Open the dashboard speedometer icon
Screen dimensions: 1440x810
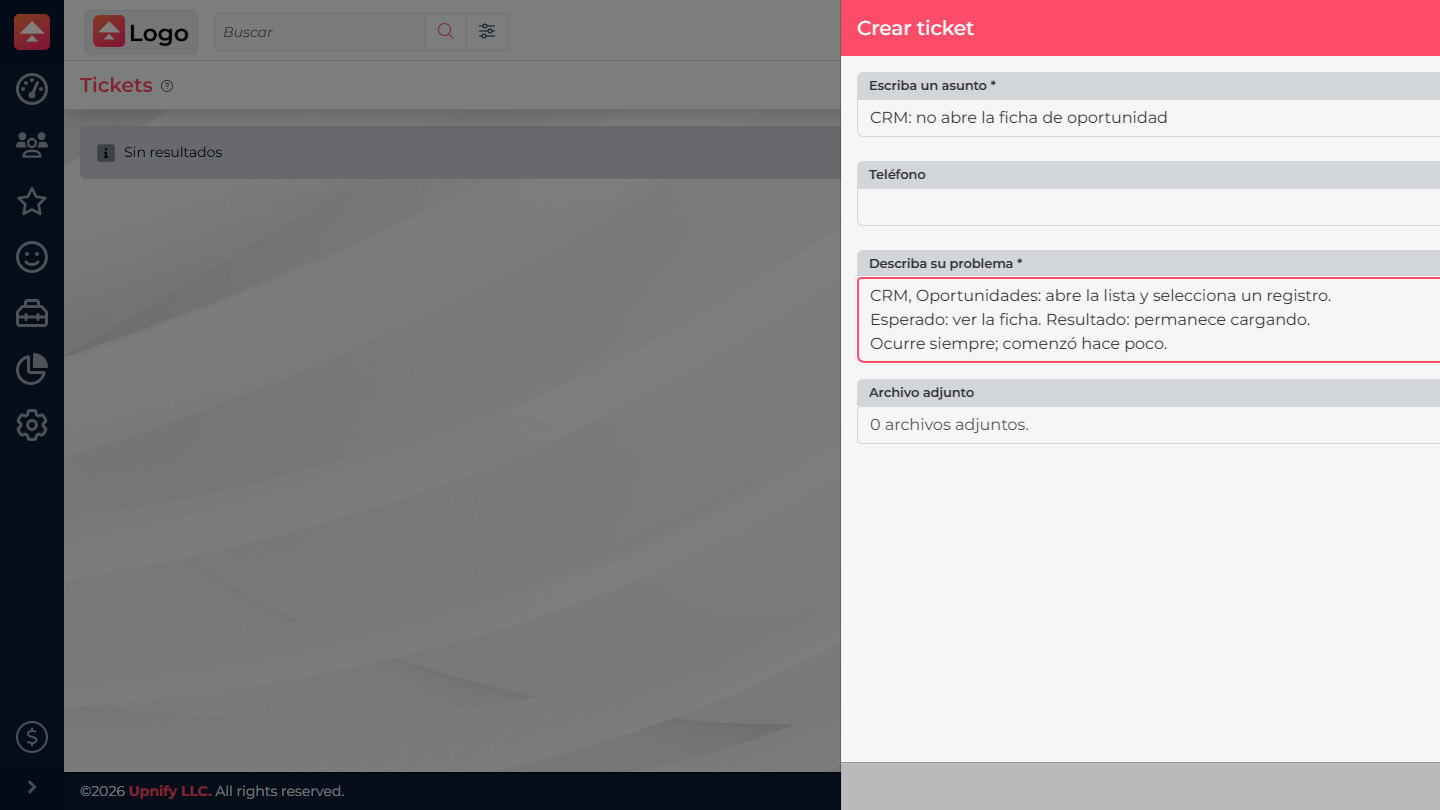pyautogui.click(x=32, y=89)
